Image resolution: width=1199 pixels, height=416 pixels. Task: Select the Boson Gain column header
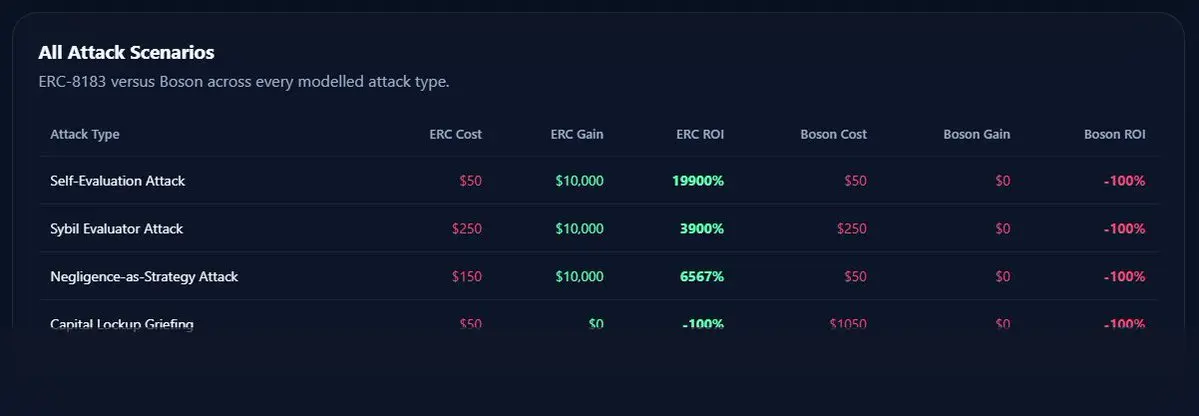tap(976, 134)
